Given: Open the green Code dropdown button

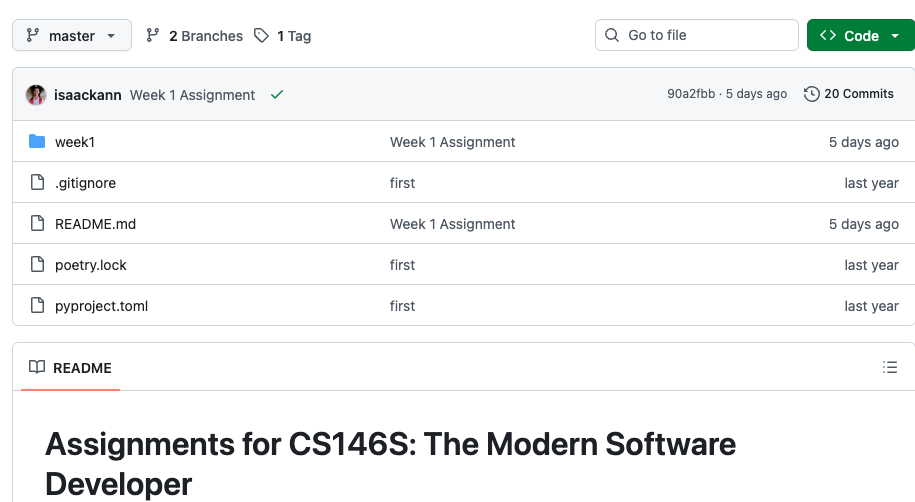Looking at the screenshot, I should coord(861,36).
